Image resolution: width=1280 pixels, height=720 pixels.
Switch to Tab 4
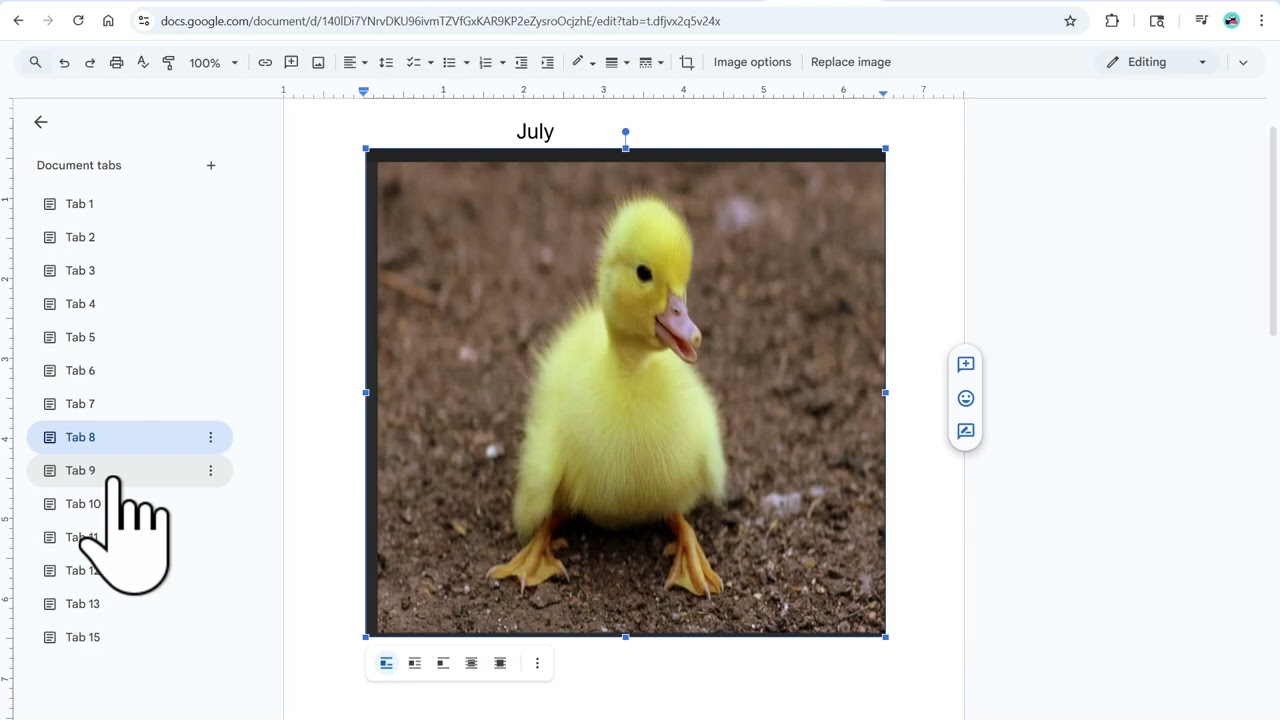pos(130,304)
